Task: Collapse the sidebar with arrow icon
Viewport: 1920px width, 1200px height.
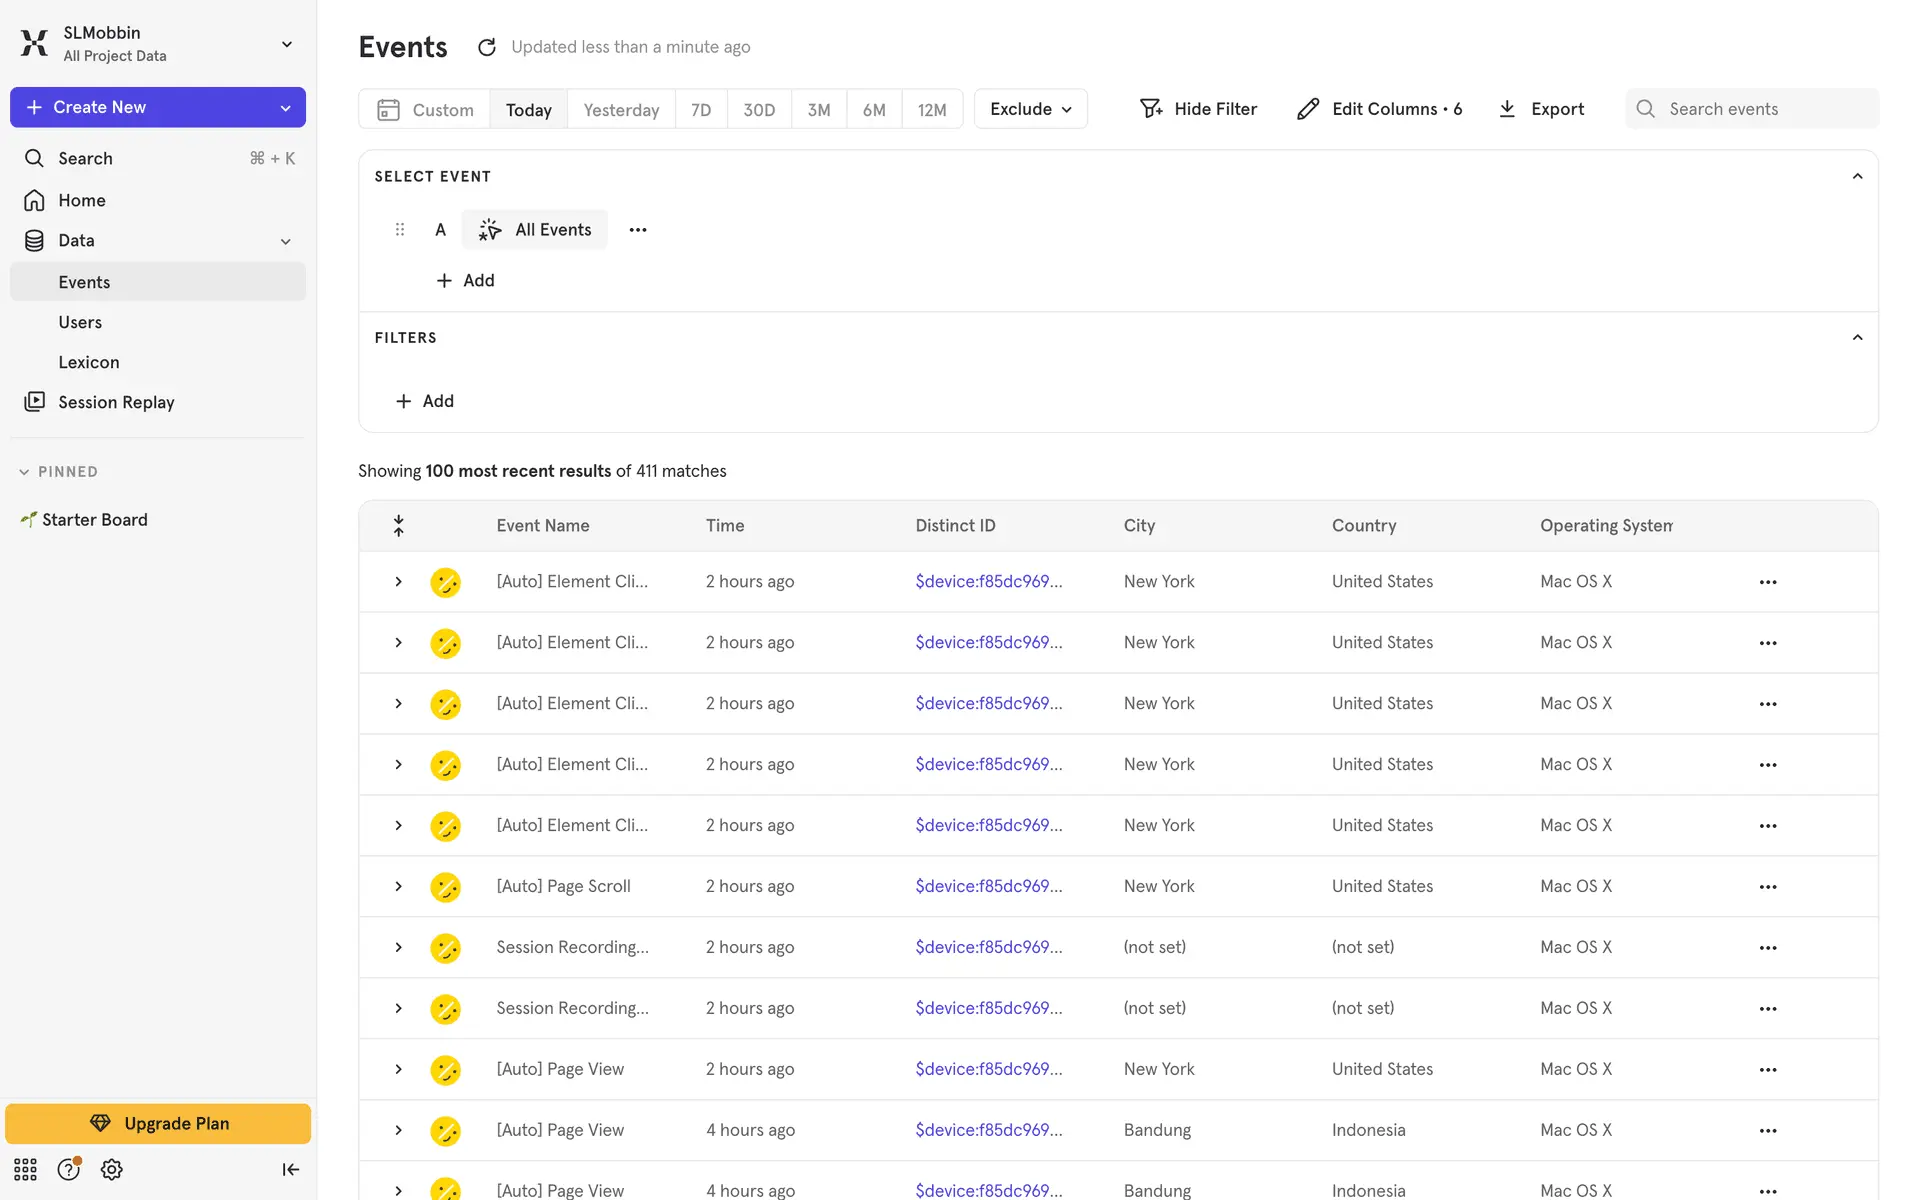Action: pyautogui.click(x=290, y=1169)
